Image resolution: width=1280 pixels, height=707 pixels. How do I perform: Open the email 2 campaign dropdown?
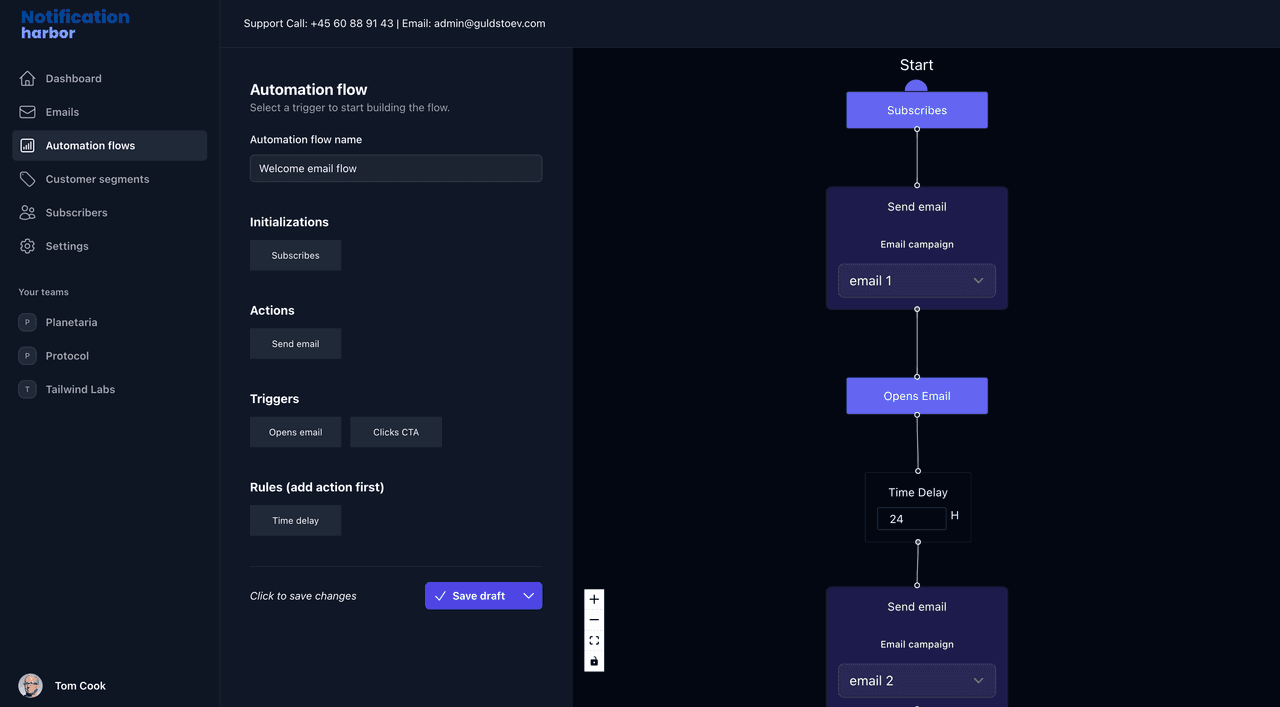click(x=917, y=681)
